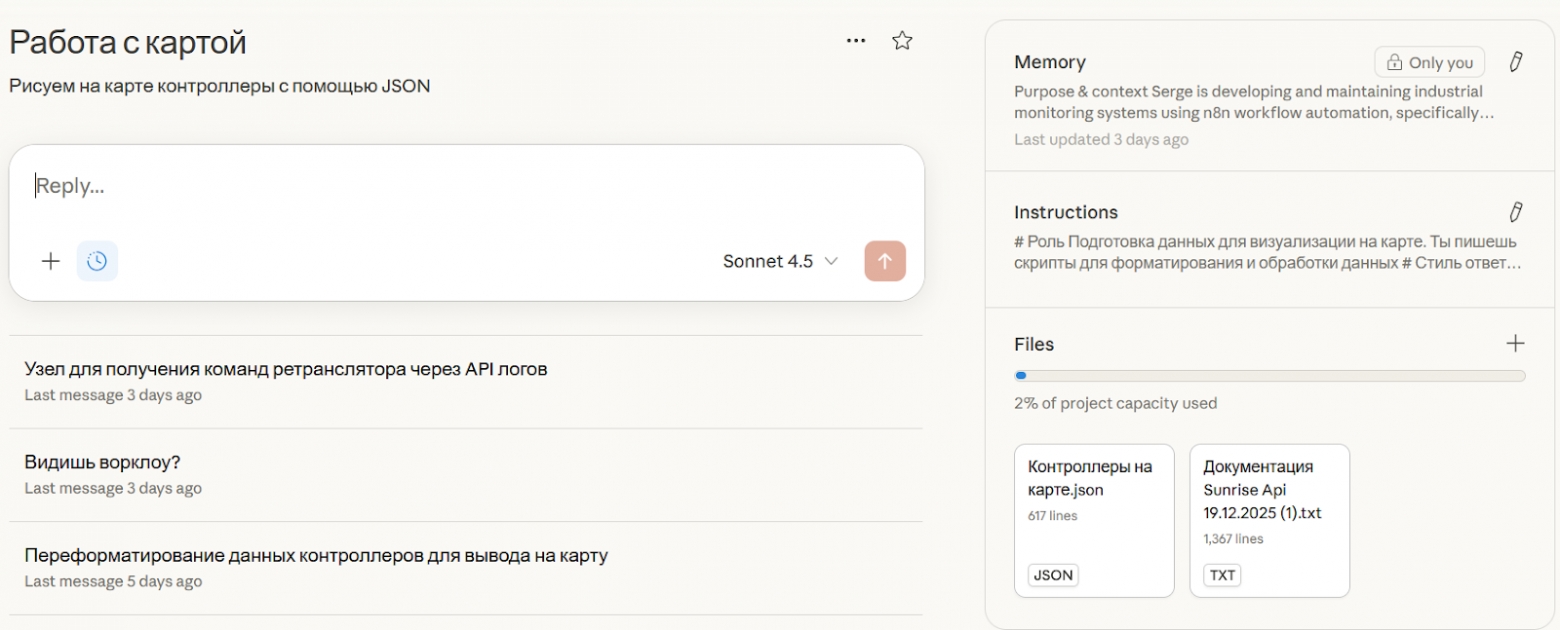Edit Instructions using the pencil icon
Viewport: 1560px width, 630px height.
click(x=1515, y=212)
